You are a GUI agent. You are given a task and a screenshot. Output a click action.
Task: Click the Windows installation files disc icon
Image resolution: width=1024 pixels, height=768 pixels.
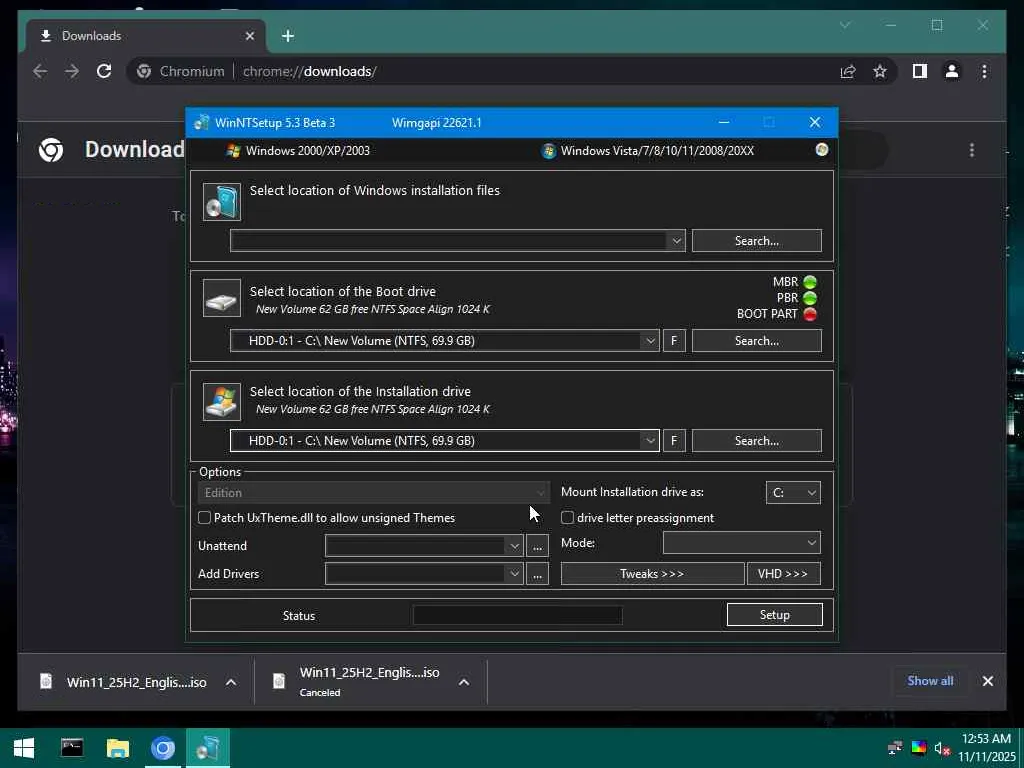[222, 201]
